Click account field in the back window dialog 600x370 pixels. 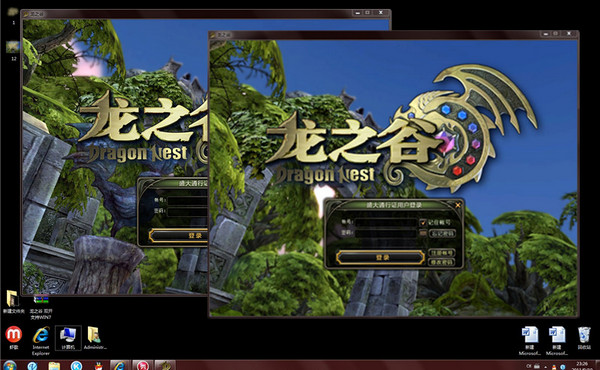click(x=188, y=200)
